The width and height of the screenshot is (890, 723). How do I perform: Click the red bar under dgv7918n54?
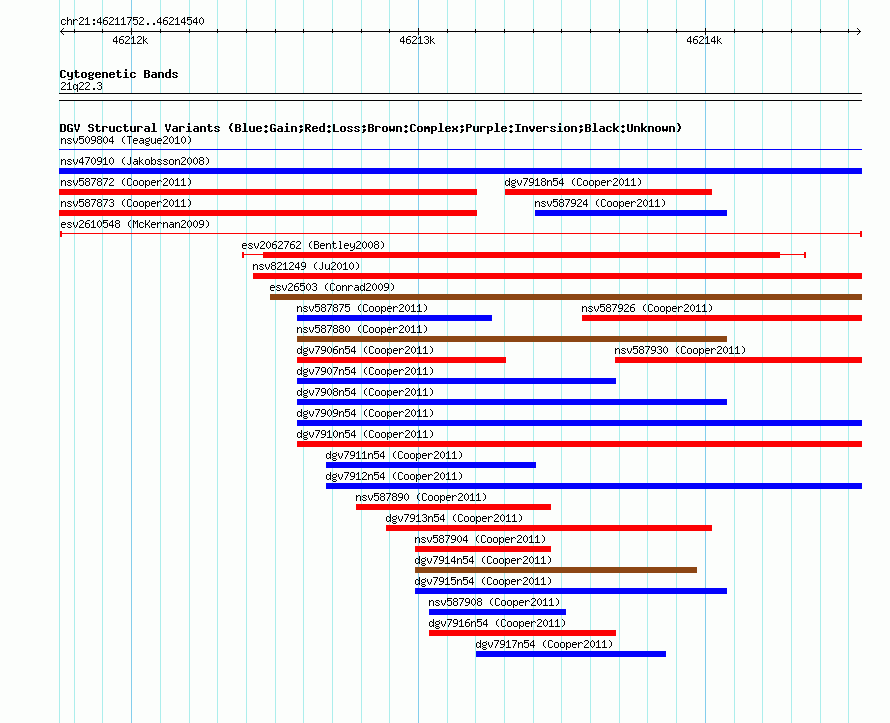608,192
